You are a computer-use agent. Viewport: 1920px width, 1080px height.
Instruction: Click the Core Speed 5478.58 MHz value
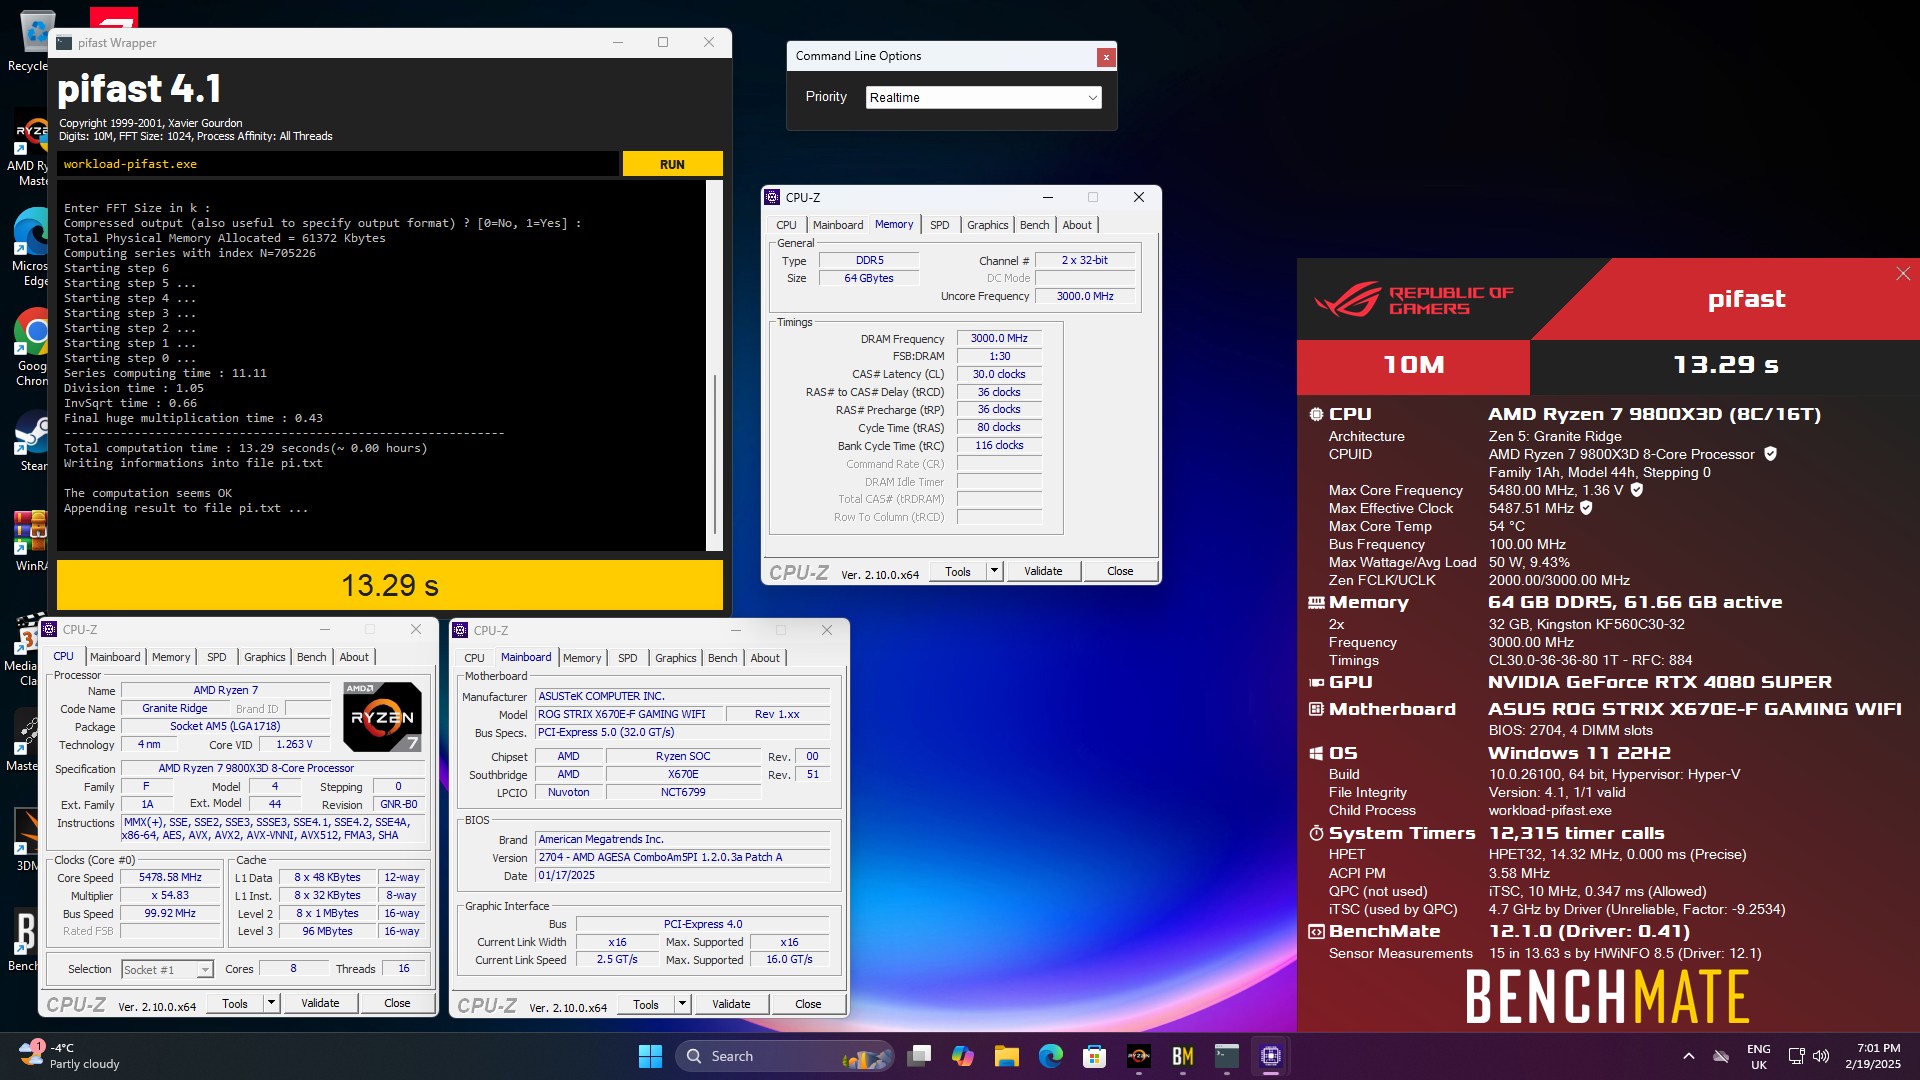(170, 877)
